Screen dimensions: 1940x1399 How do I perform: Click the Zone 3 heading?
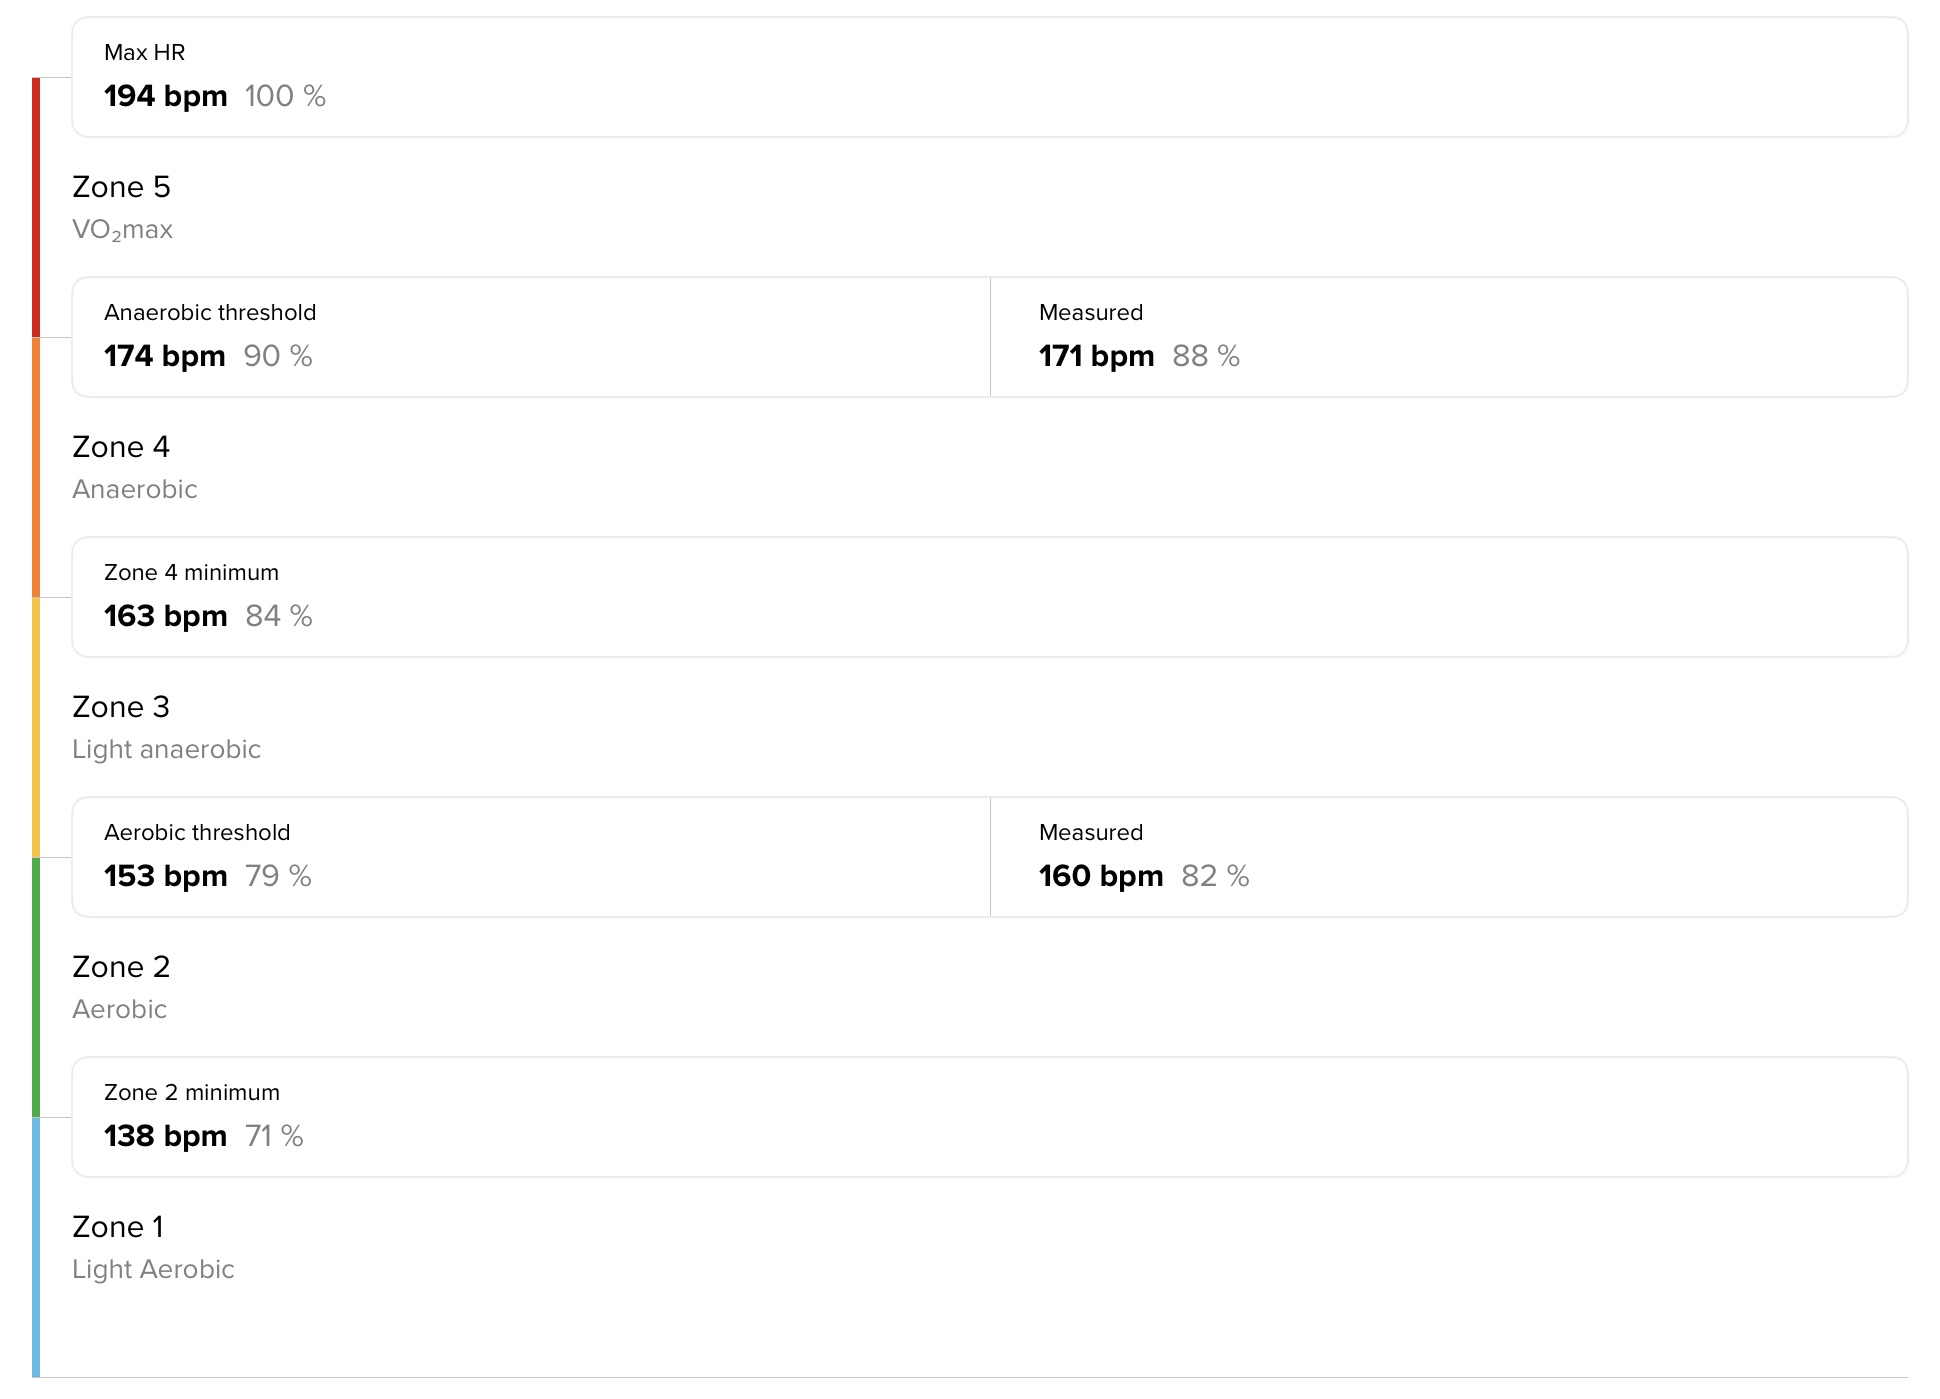[121, 707]
